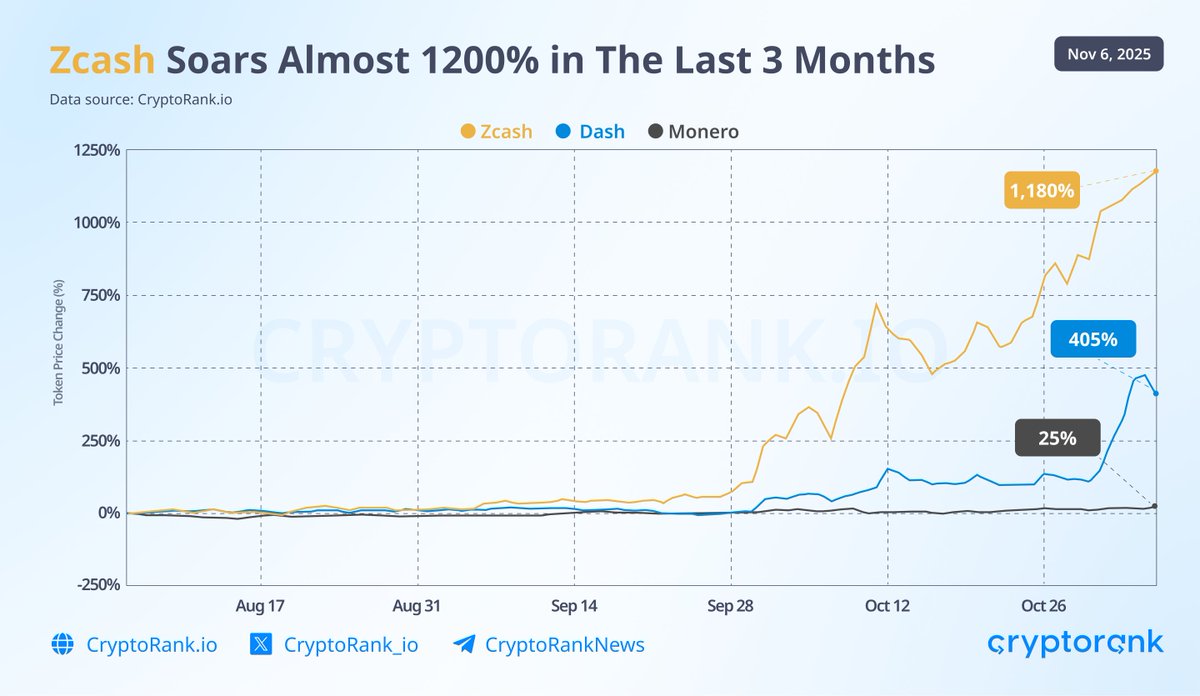Open the CryptoRank.io website link

tap(152, 645)
